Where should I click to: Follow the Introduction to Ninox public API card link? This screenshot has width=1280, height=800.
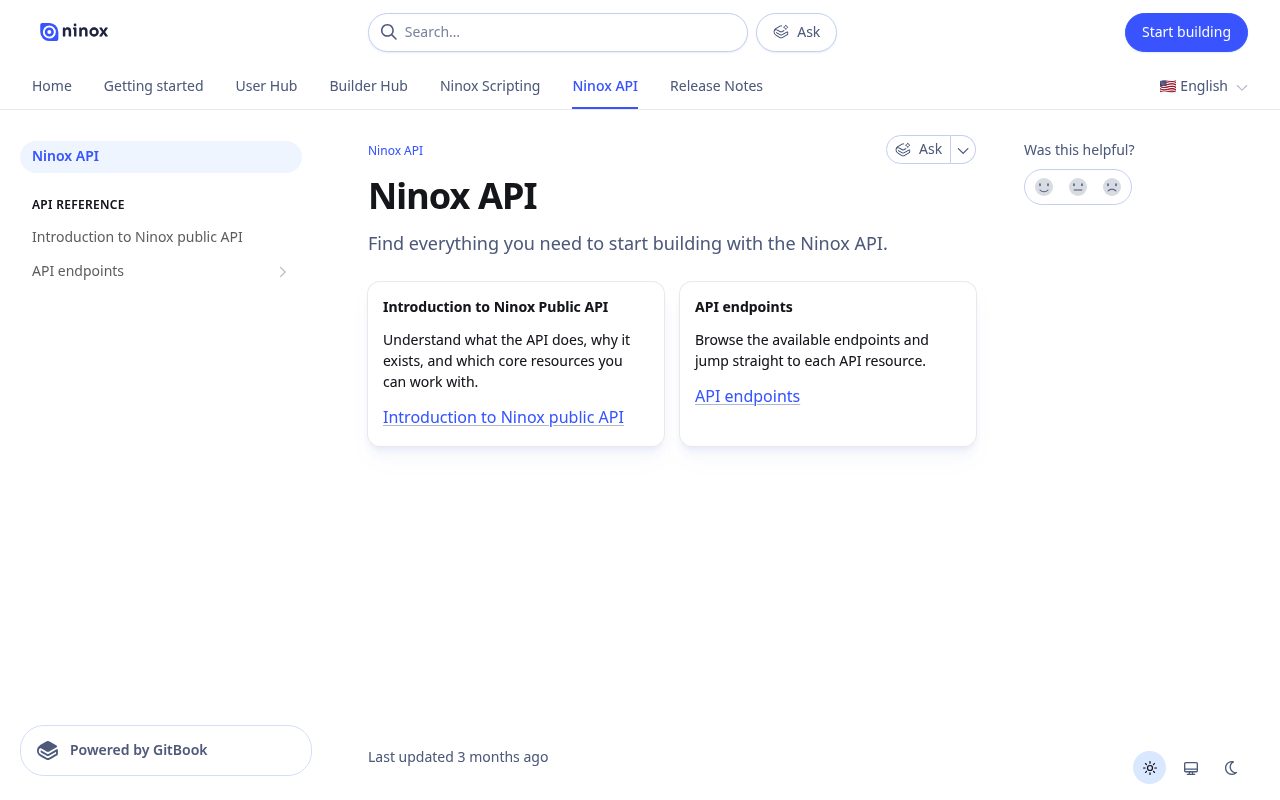point(503,418)
